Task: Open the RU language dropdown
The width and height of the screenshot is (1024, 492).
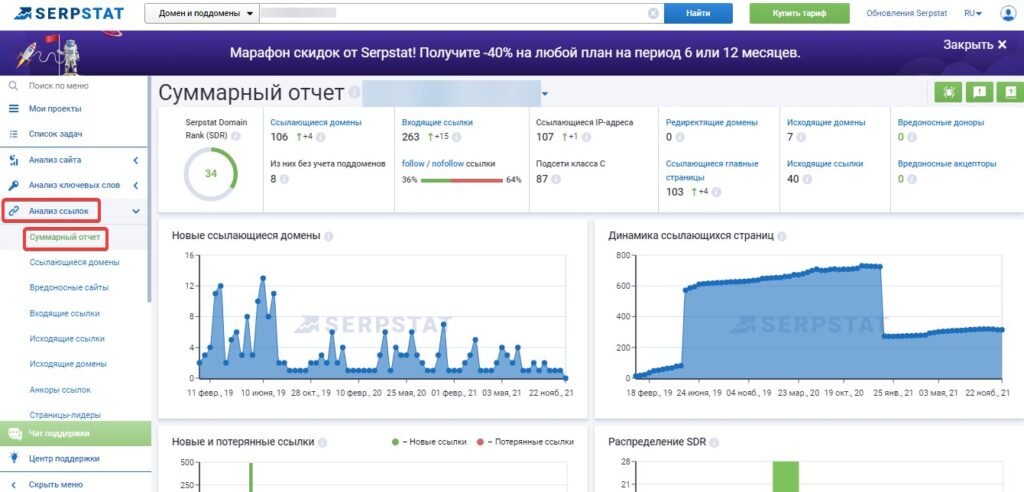Action: click(973, 13)
